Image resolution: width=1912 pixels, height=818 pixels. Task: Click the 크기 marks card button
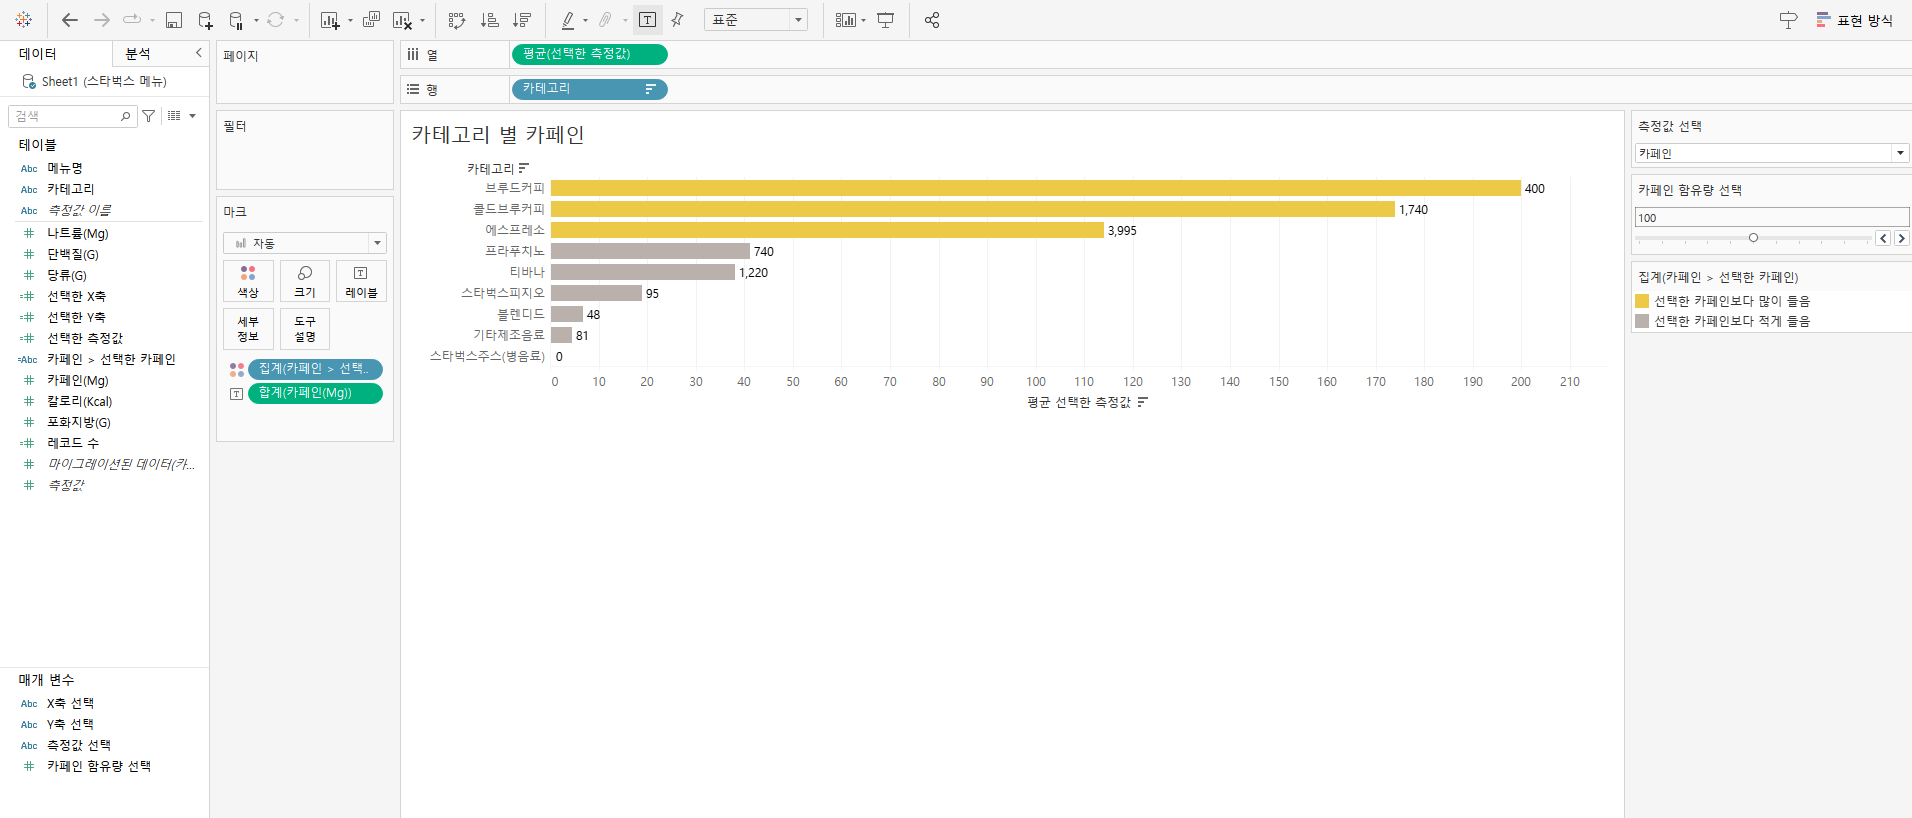pyautogui.click(x=305, y=281)
